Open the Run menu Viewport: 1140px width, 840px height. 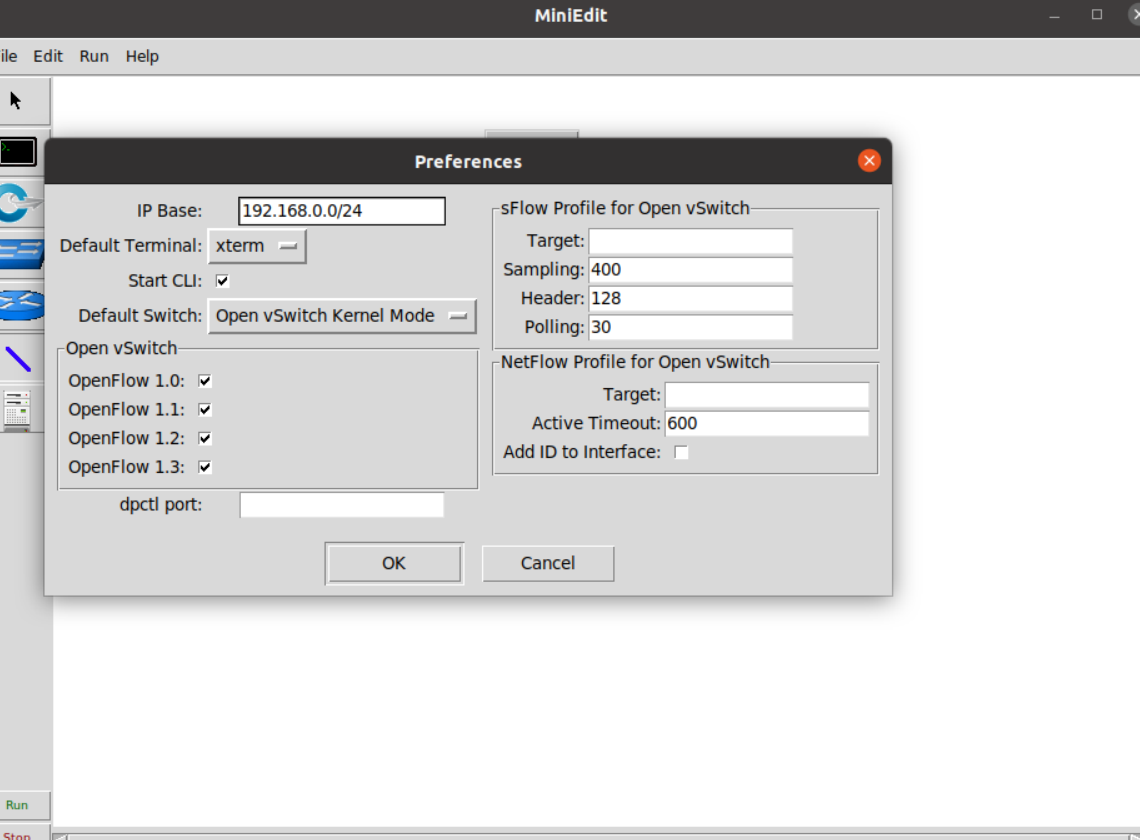coord(94,56)
